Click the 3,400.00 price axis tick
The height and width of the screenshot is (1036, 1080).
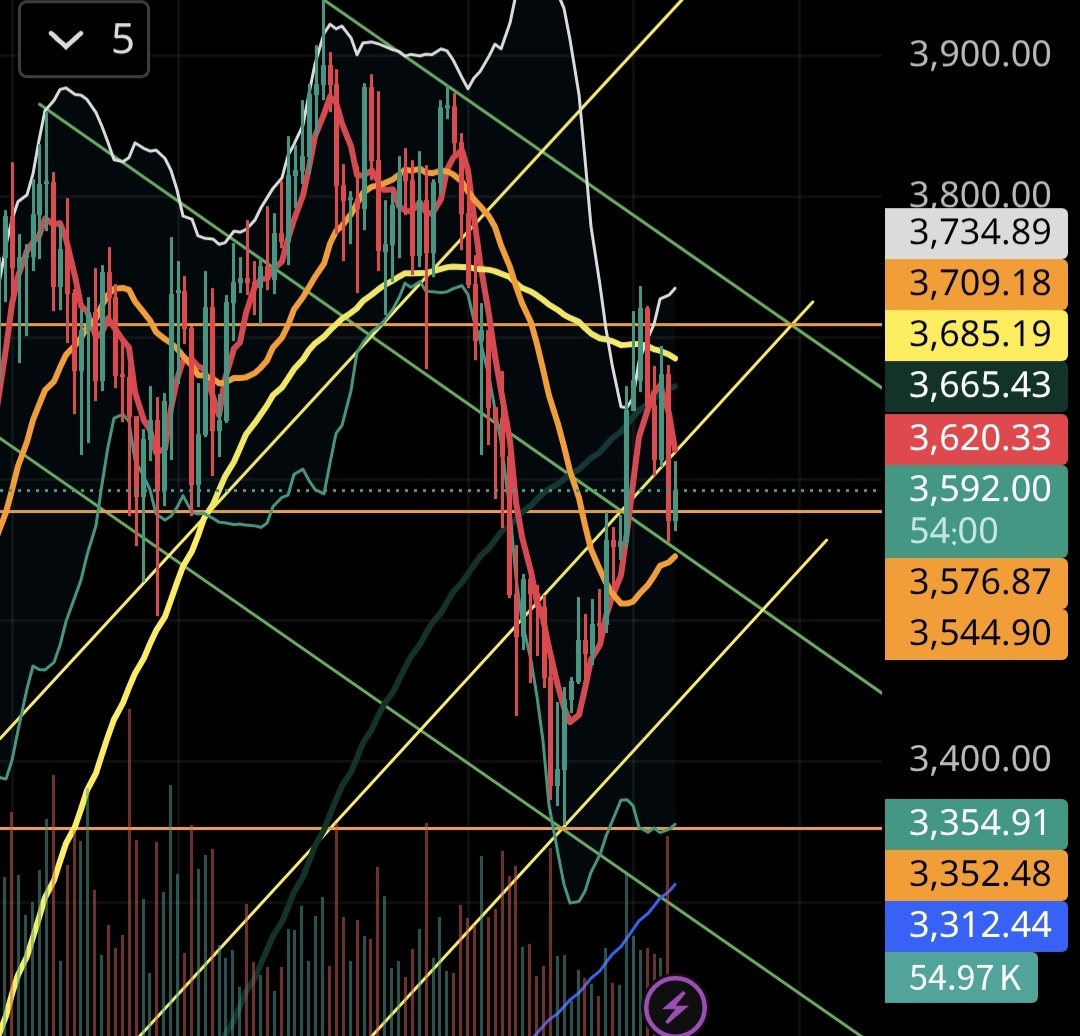click(x=979, y=759)
